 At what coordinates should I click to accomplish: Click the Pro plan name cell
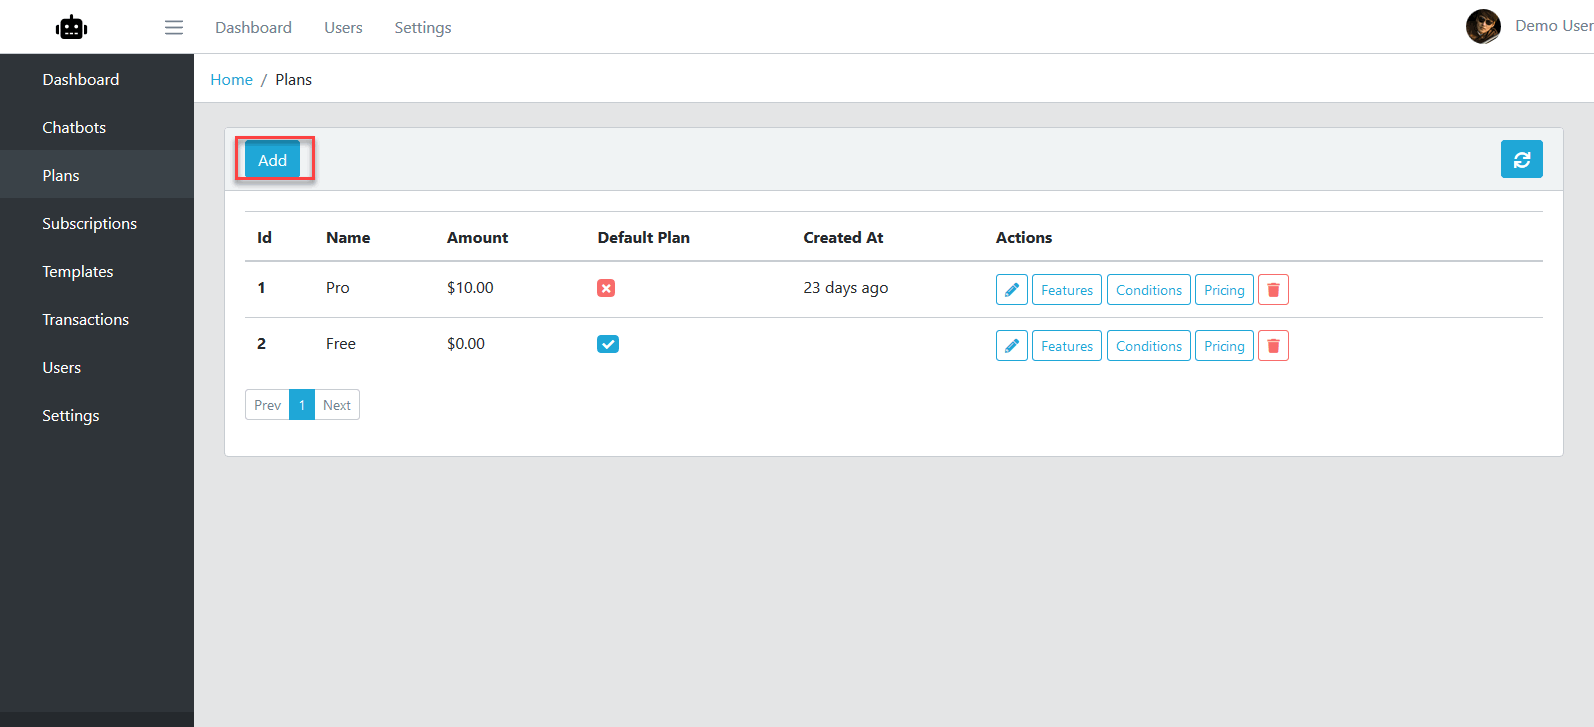click(x=338, y=288)
